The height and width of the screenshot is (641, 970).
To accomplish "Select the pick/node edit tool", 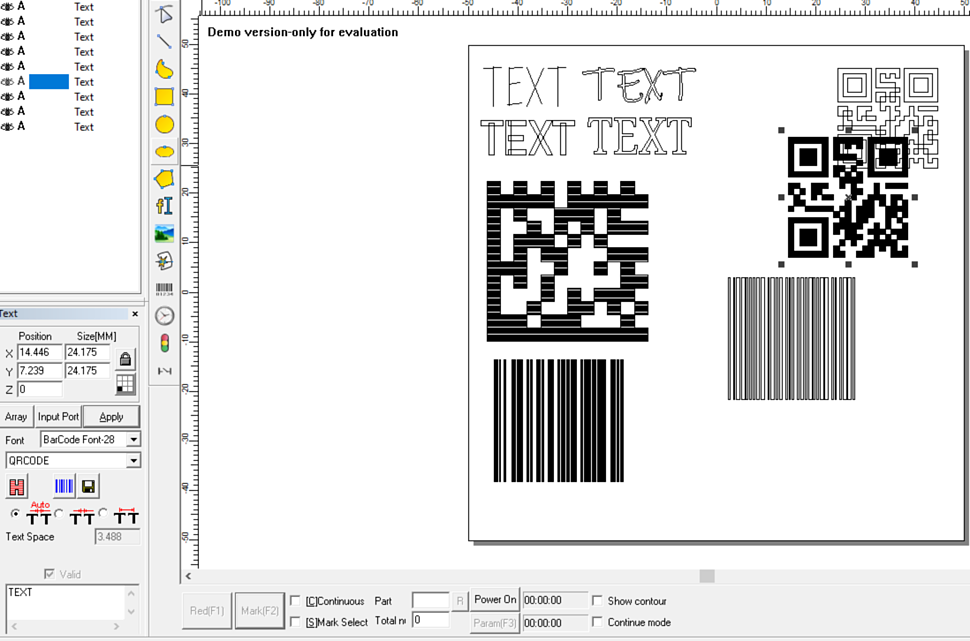I will coord(164,14).
